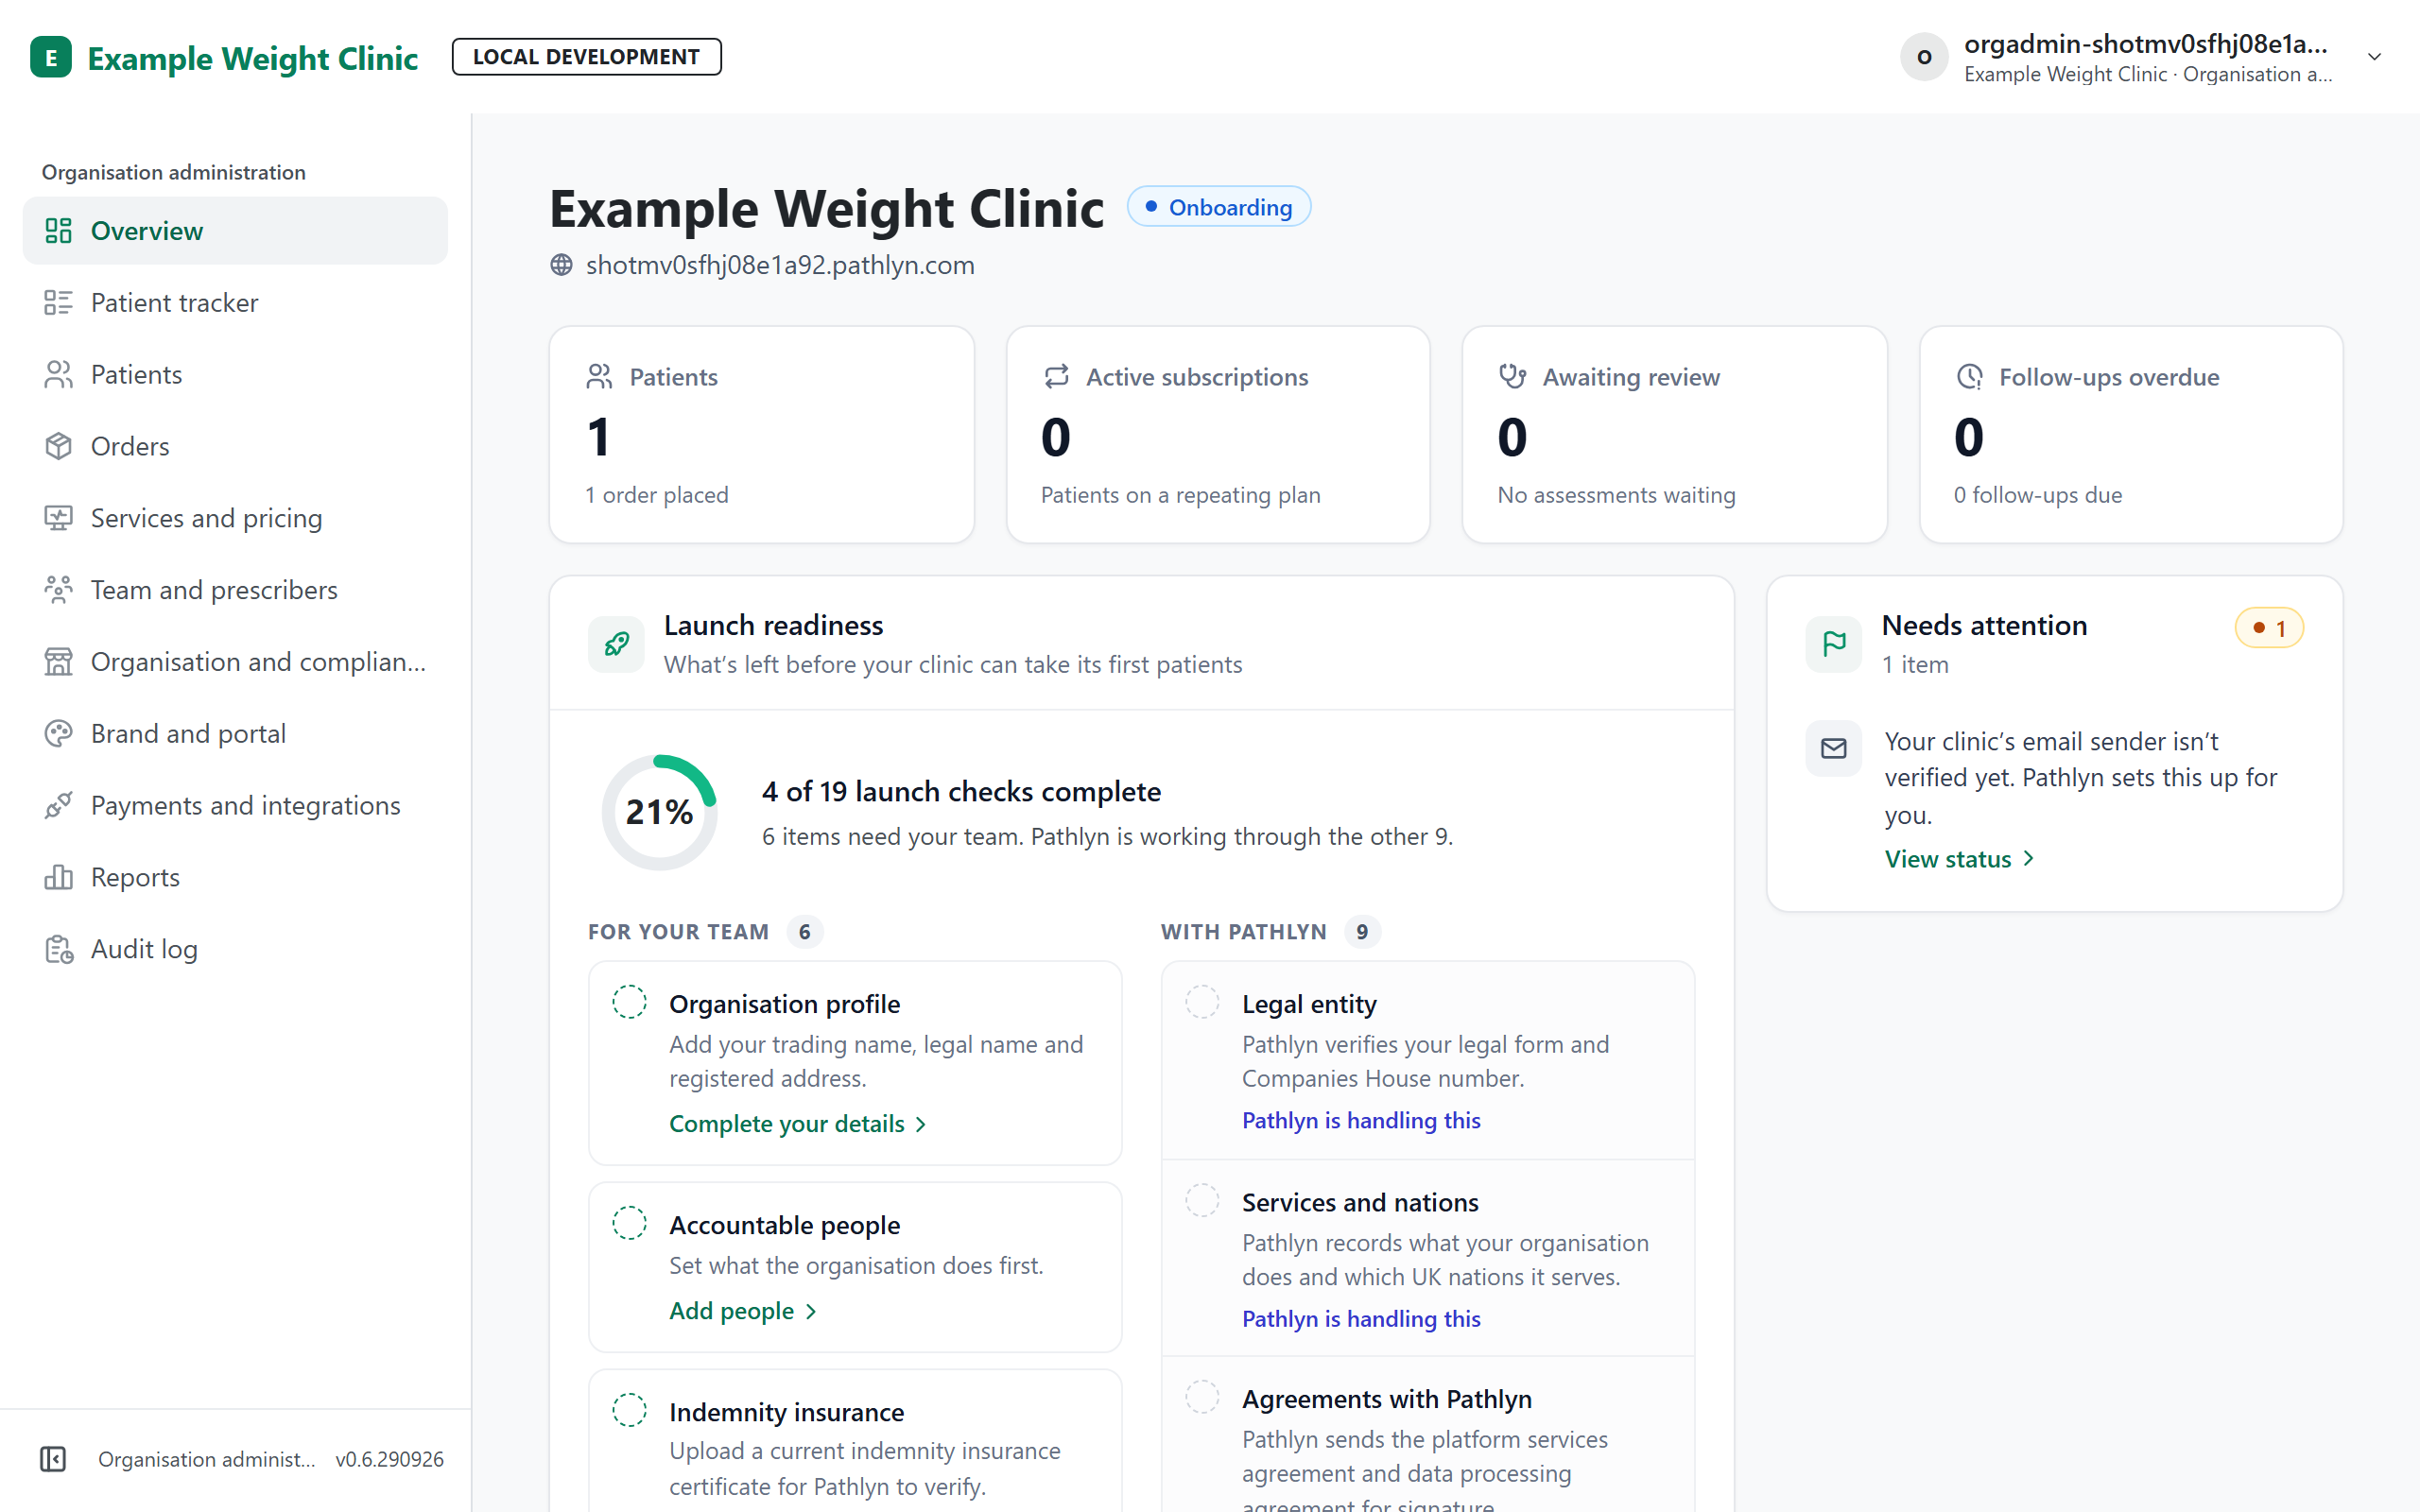
Task: Open the Awaiting review stat card
Action: tap(1674, 435)
